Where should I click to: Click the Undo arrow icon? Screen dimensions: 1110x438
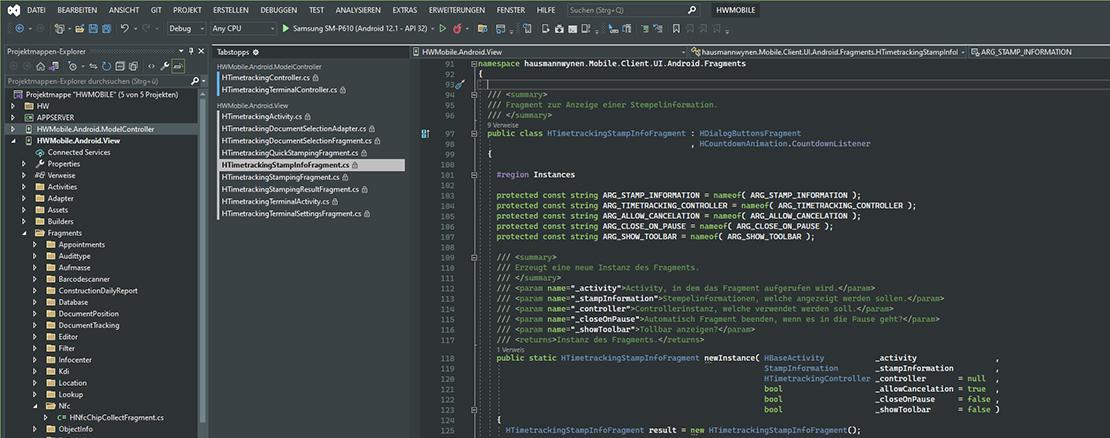(125, 28)
